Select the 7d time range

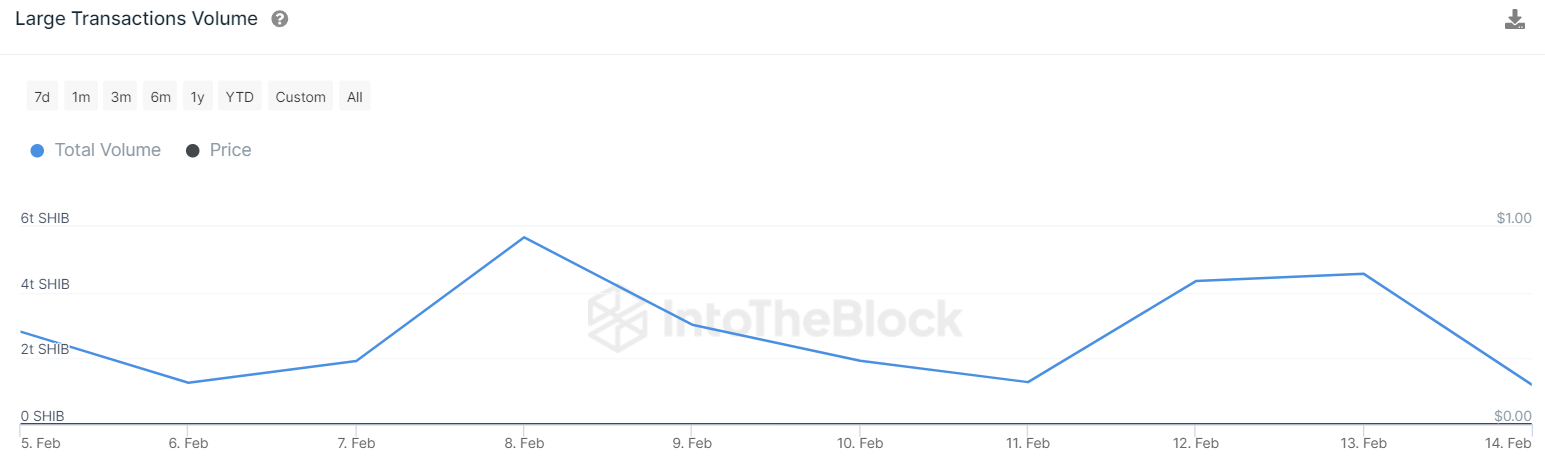(x=42, y=97)
